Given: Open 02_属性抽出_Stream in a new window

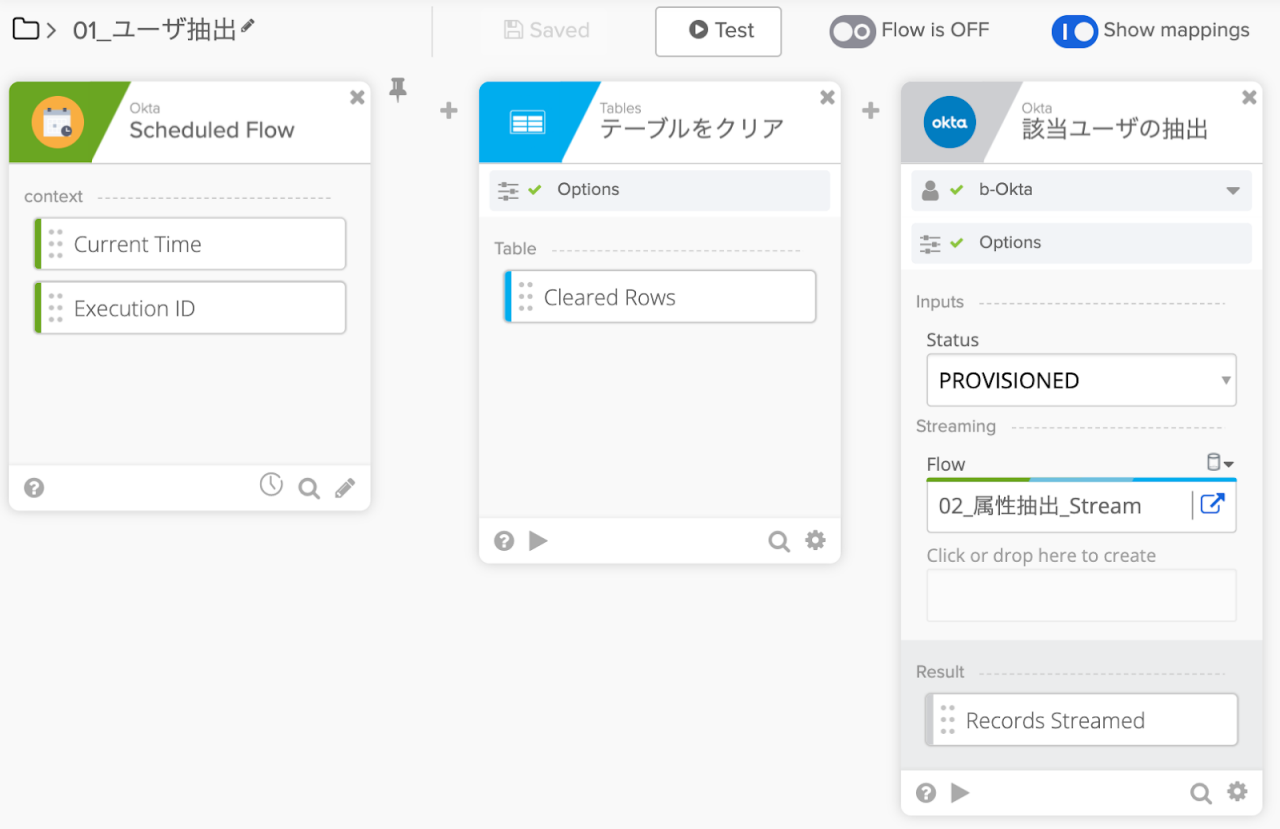Looking at the screenshot, I should [1212, 505].
